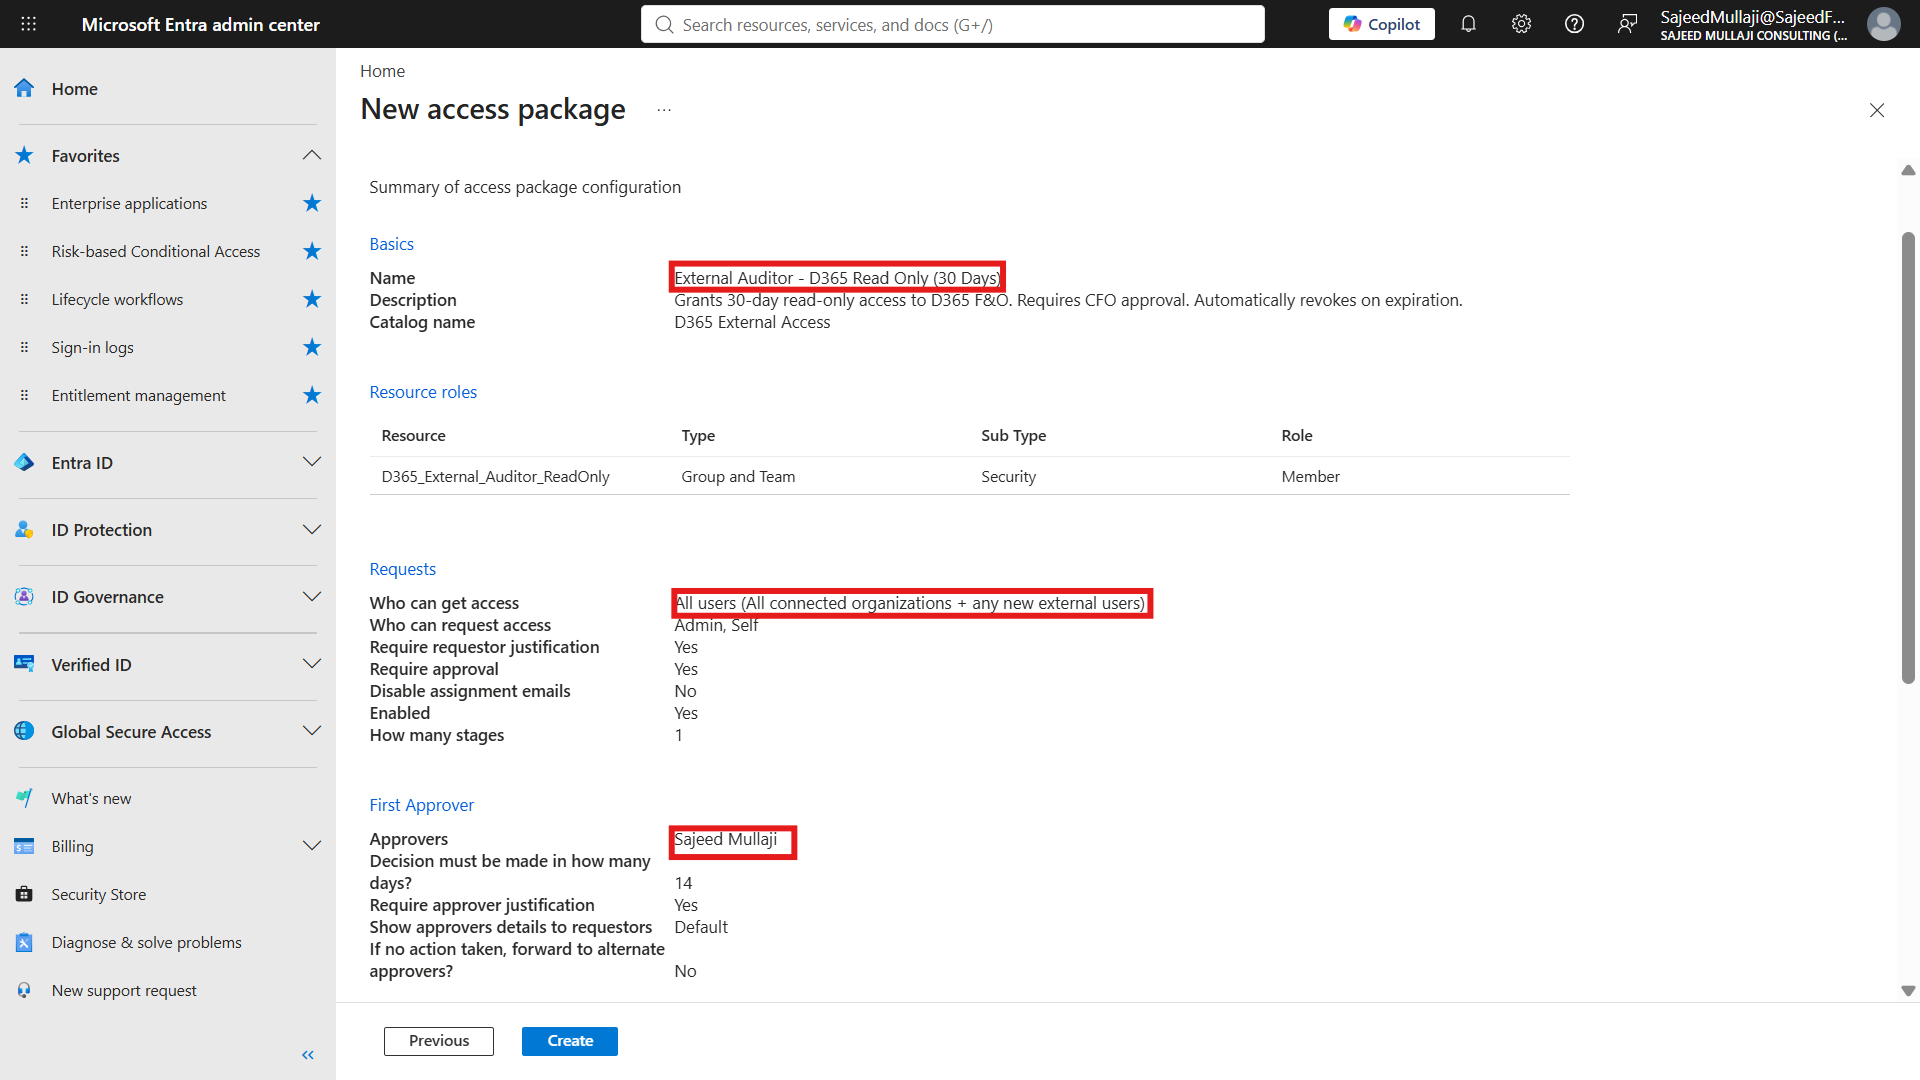Expand the ID Governance menu
The height and width of the screenshot is (1080, 1920).
tap(312, 597)
